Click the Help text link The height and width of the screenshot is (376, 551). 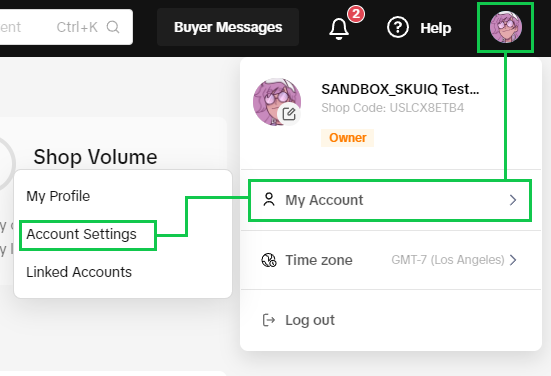(x=435, y=28)
